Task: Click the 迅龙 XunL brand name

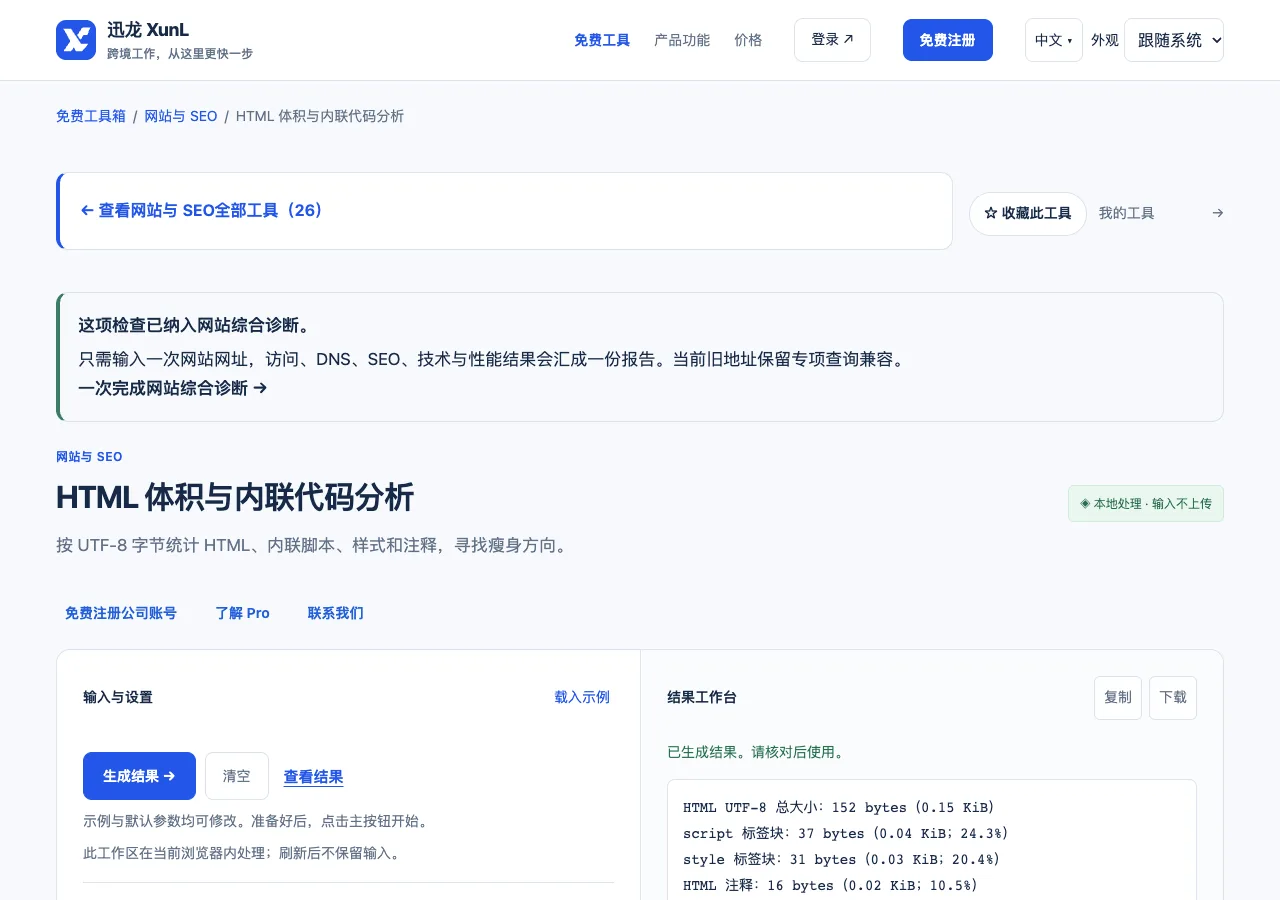Action: [x=148, y=30]
